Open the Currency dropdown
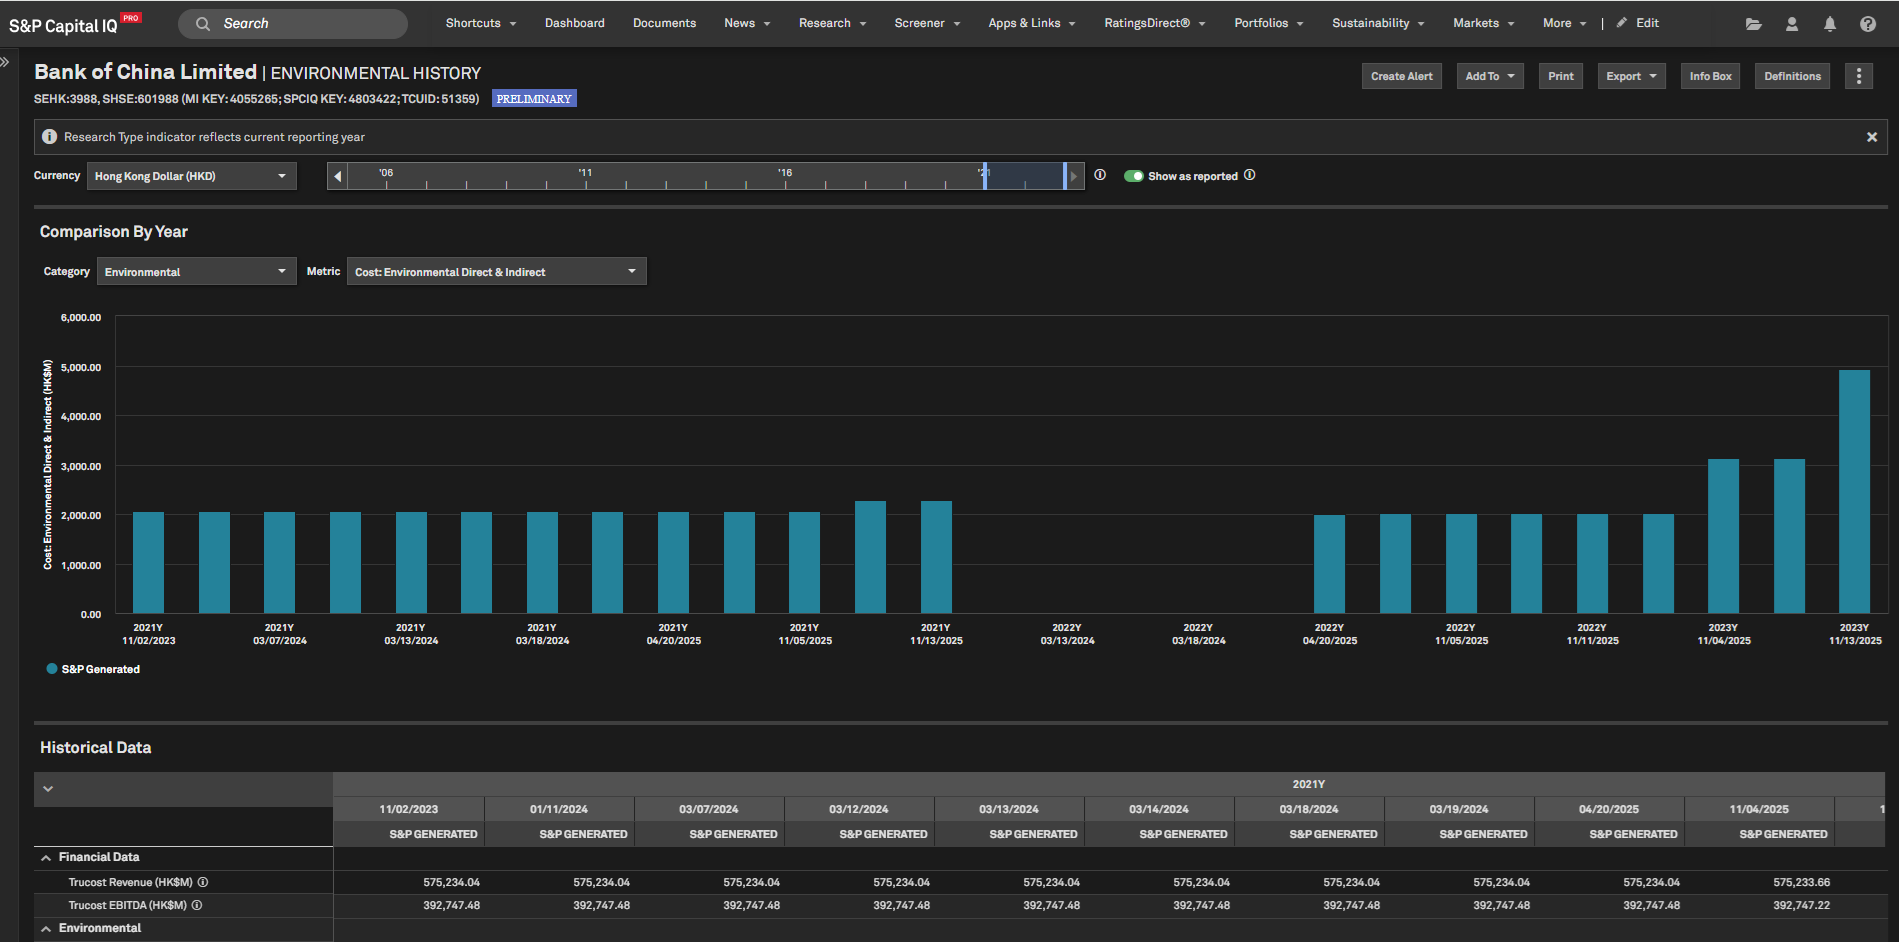The image size is (1899, 942). click(x=191, y=176)
